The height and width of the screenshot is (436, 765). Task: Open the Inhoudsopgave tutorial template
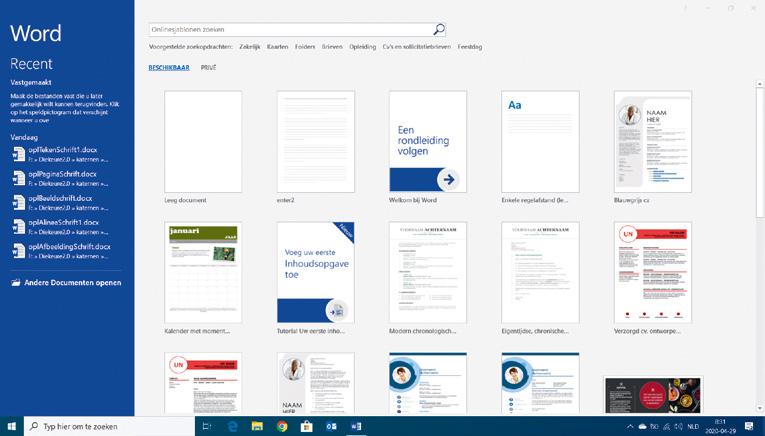(x=316, y=272)
